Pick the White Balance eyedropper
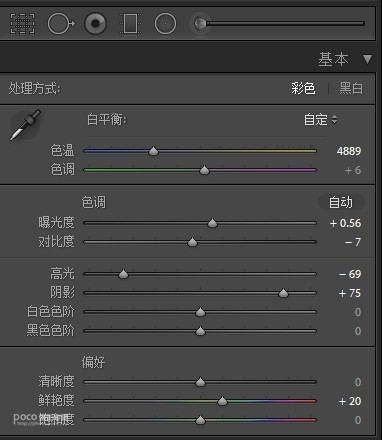 (x=25, y=125)
